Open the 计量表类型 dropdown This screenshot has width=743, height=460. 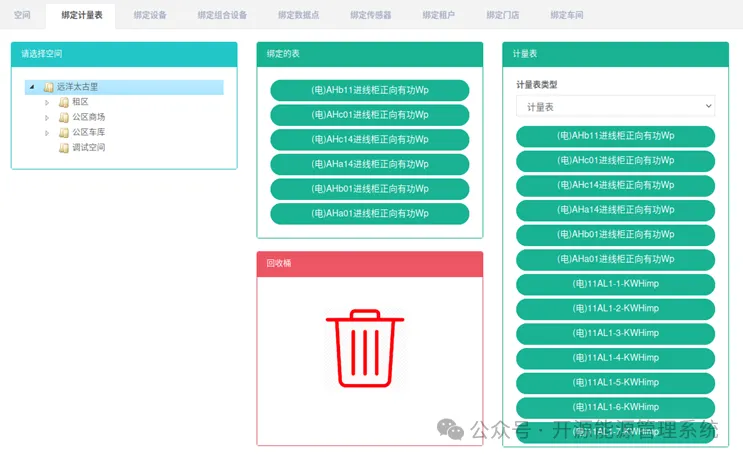(x=616, y=107)
